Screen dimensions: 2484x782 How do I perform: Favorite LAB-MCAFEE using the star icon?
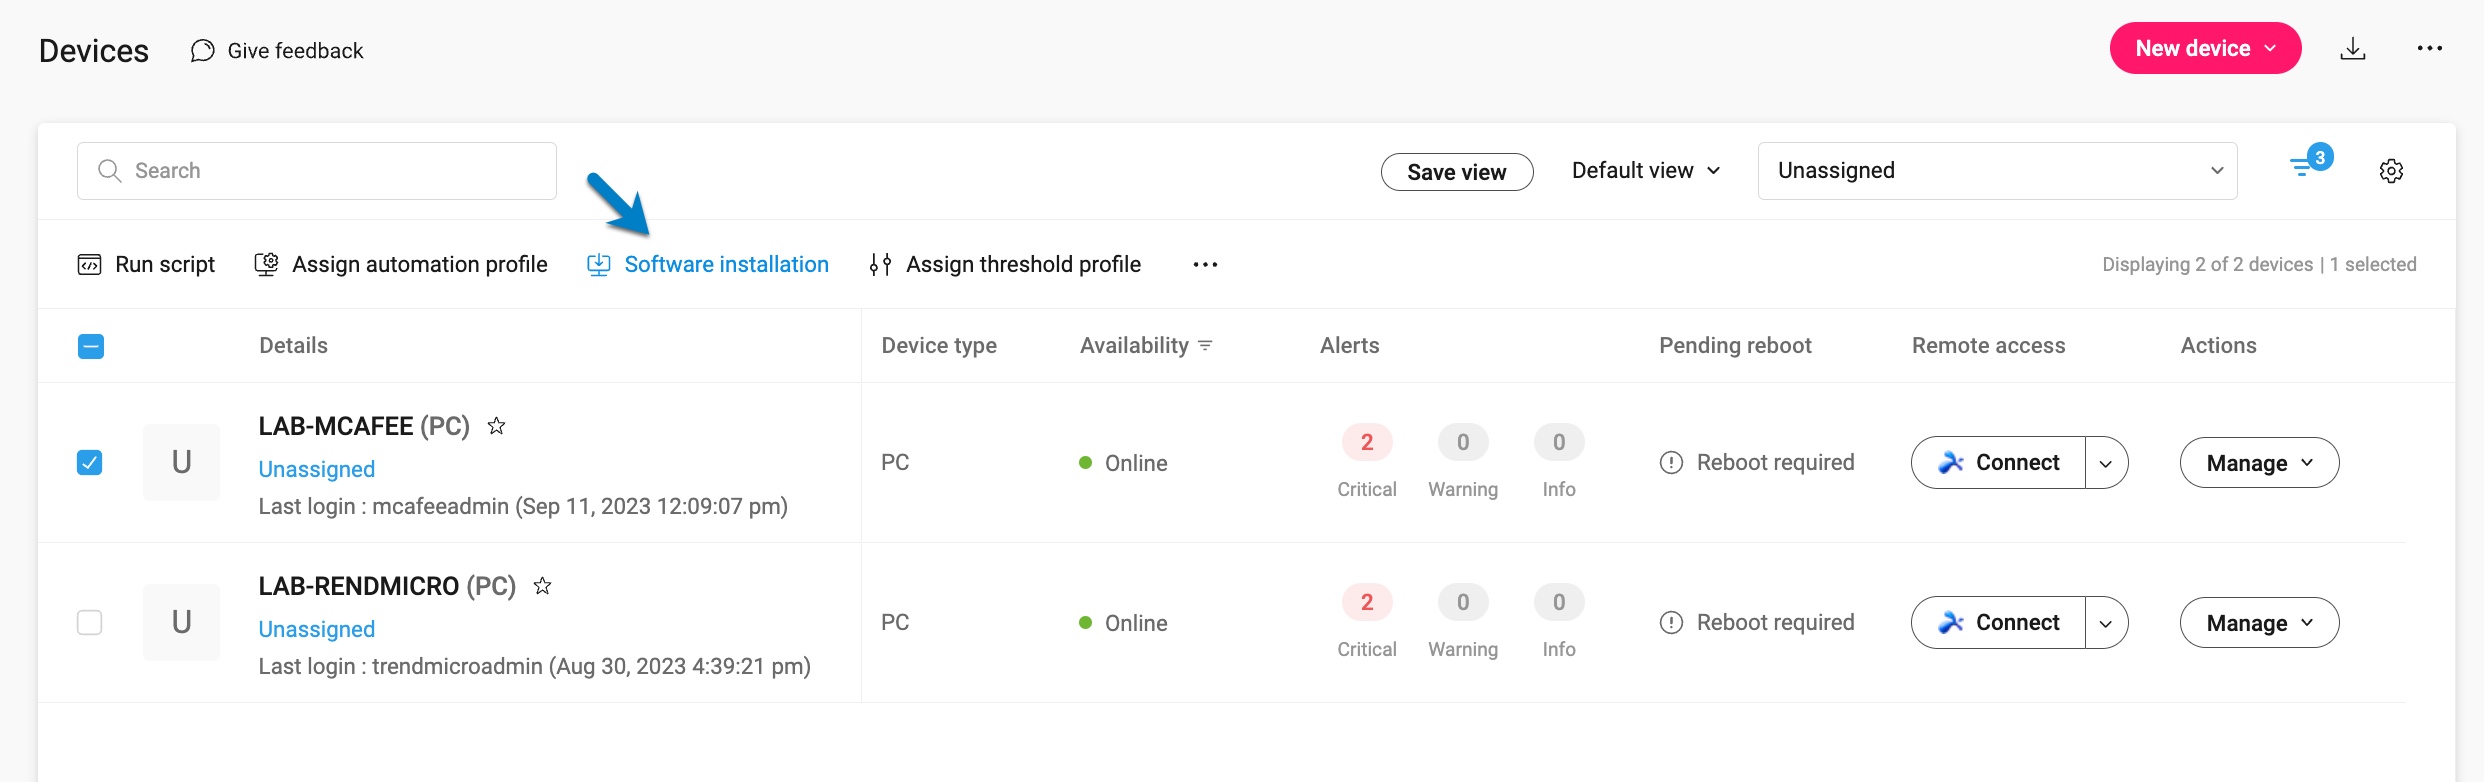496,426
